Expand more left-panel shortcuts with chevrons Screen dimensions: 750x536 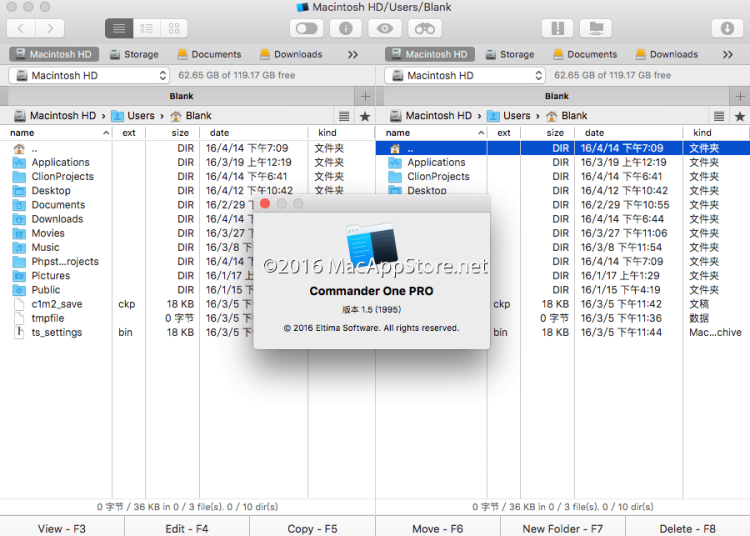tap(352, 54)
